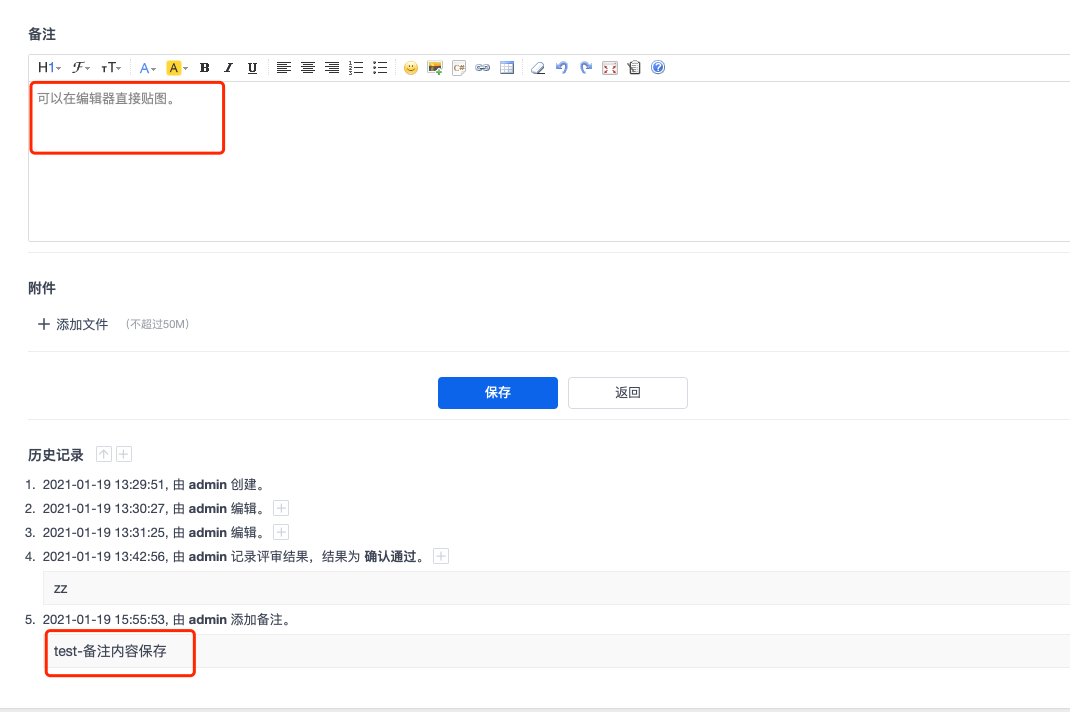Insert numbered list
The height and width of the screenshot is (712, 1070).
point(356,68)
